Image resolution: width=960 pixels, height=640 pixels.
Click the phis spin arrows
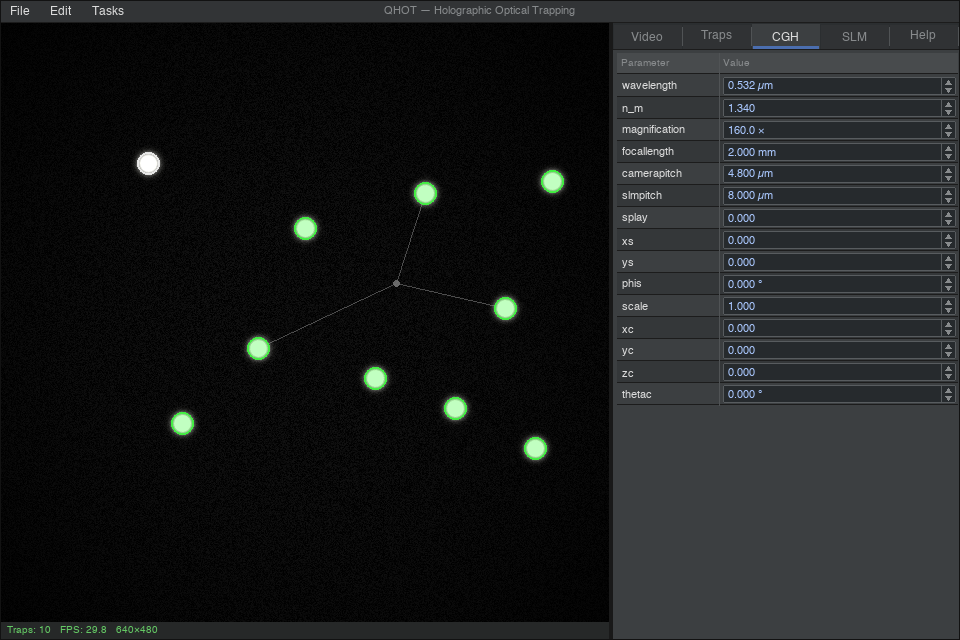click(x=948, y=284)
